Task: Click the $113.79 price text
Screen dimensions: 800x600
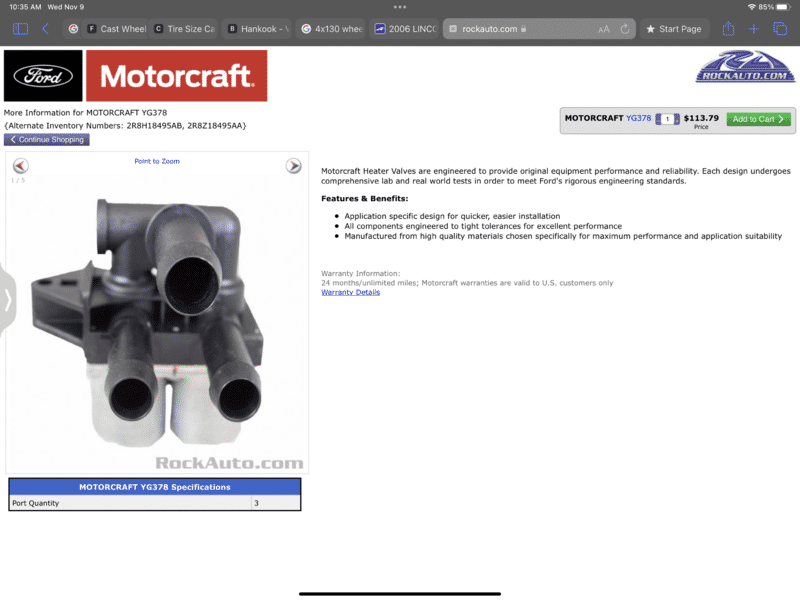Action: click(701, 118)
